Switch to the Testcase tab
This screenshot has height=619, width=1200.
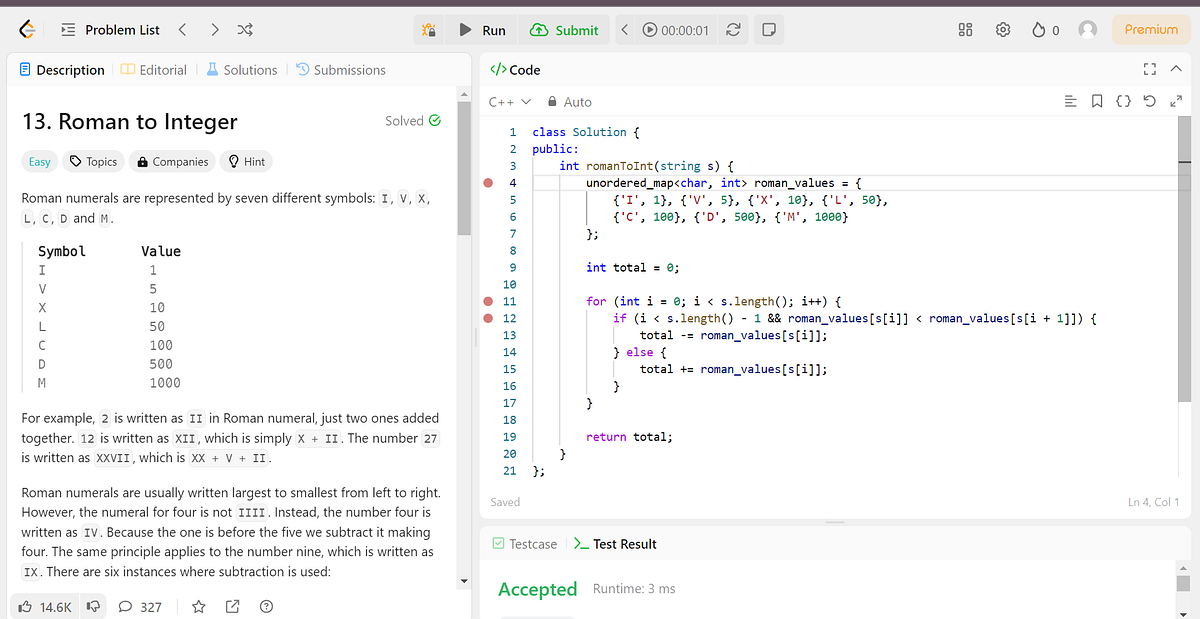(x=525, y=544)
